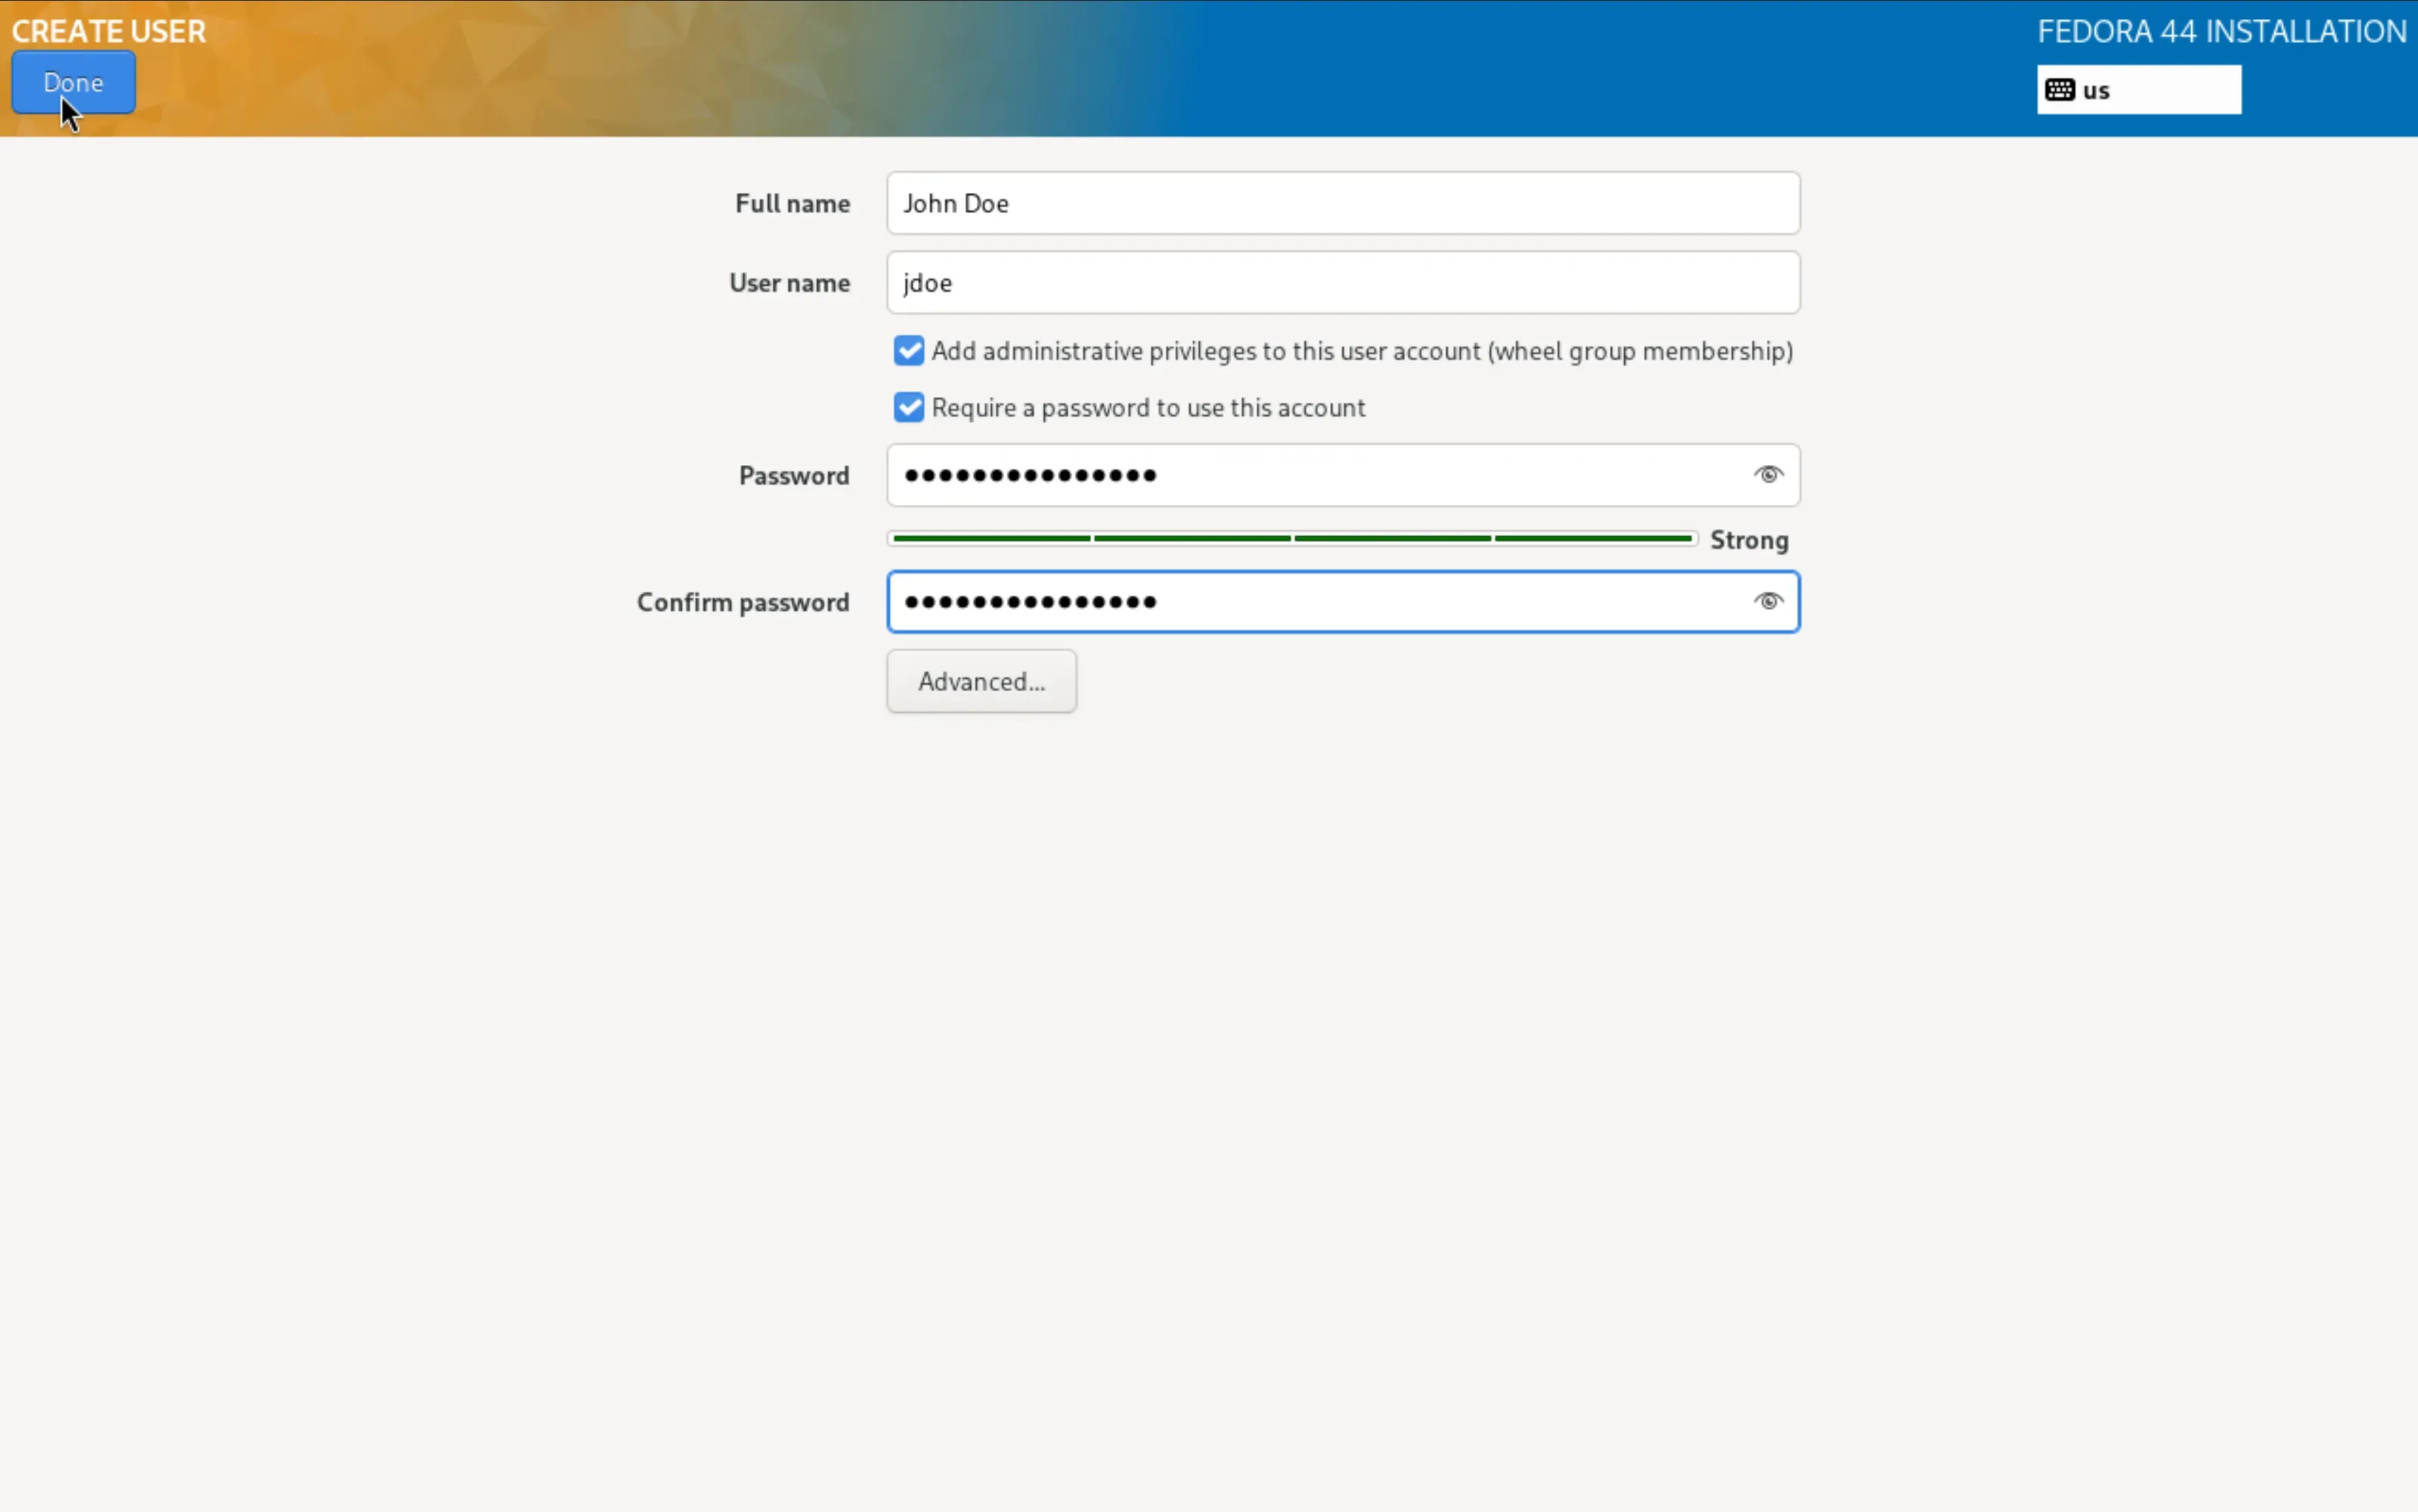This screenshot has height=1512, width=2418.
Task: Focus the Full name field
Action: (x=1343, y=203)
